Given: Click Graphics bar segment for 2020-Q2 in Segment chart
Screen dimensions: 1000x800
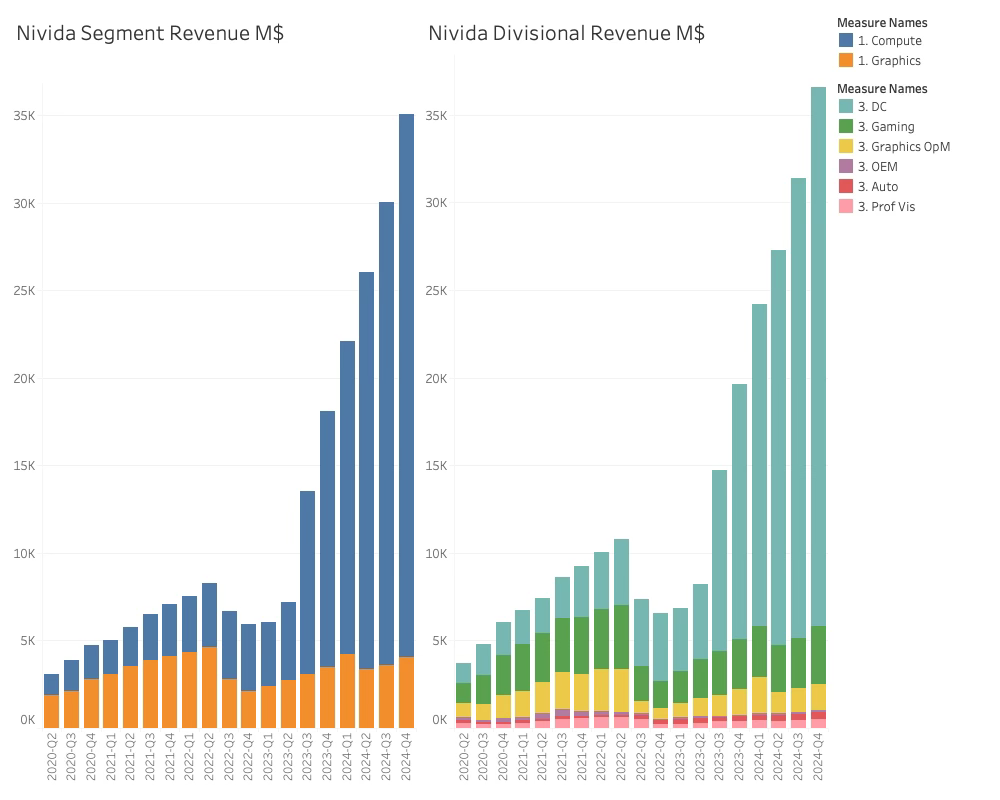Looking at the screenshot, I should coord(52,711).
